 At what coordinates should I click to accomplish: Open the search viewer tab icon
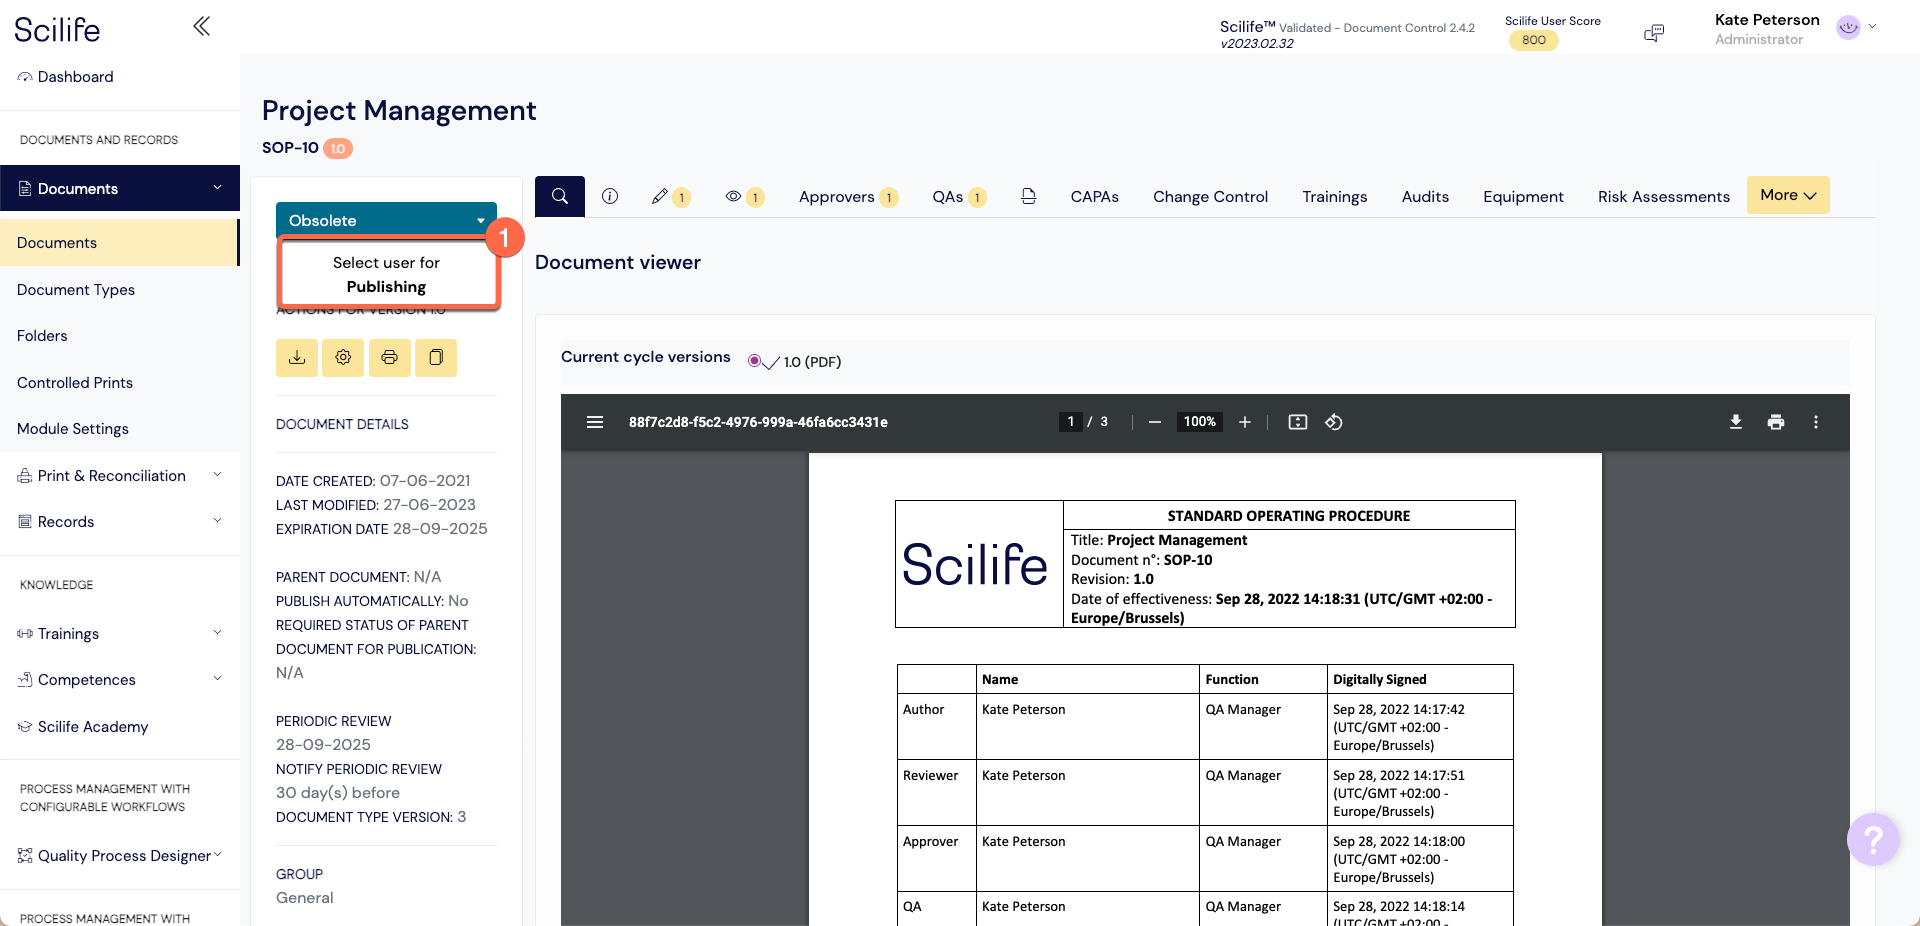560,196
